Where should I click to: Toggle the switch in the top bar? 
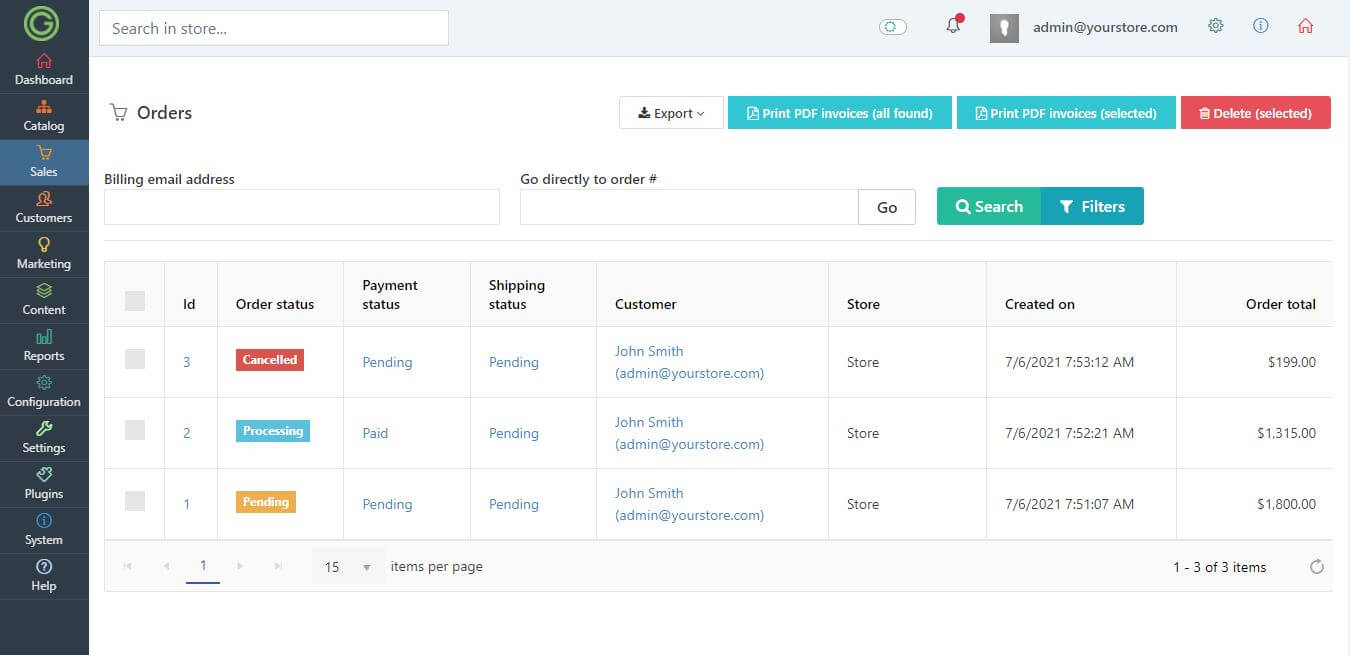click(x=893, y=27)
